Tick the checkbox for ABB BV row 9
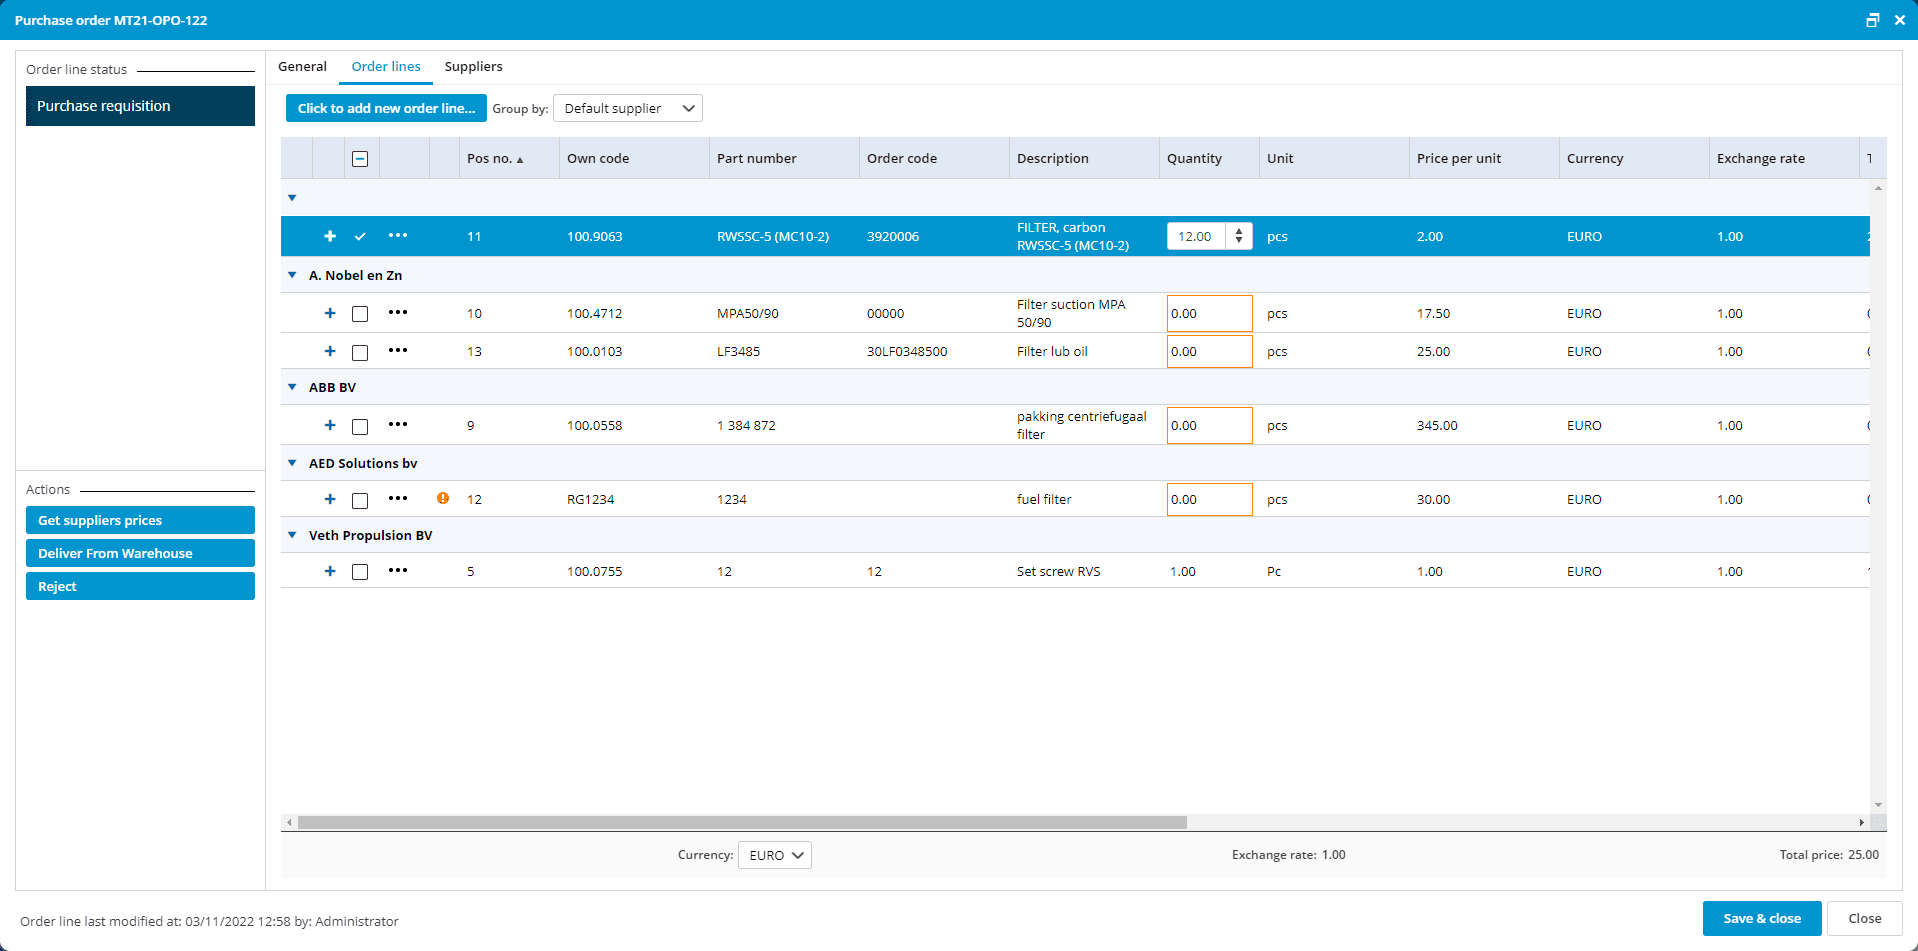 [360, 426]
